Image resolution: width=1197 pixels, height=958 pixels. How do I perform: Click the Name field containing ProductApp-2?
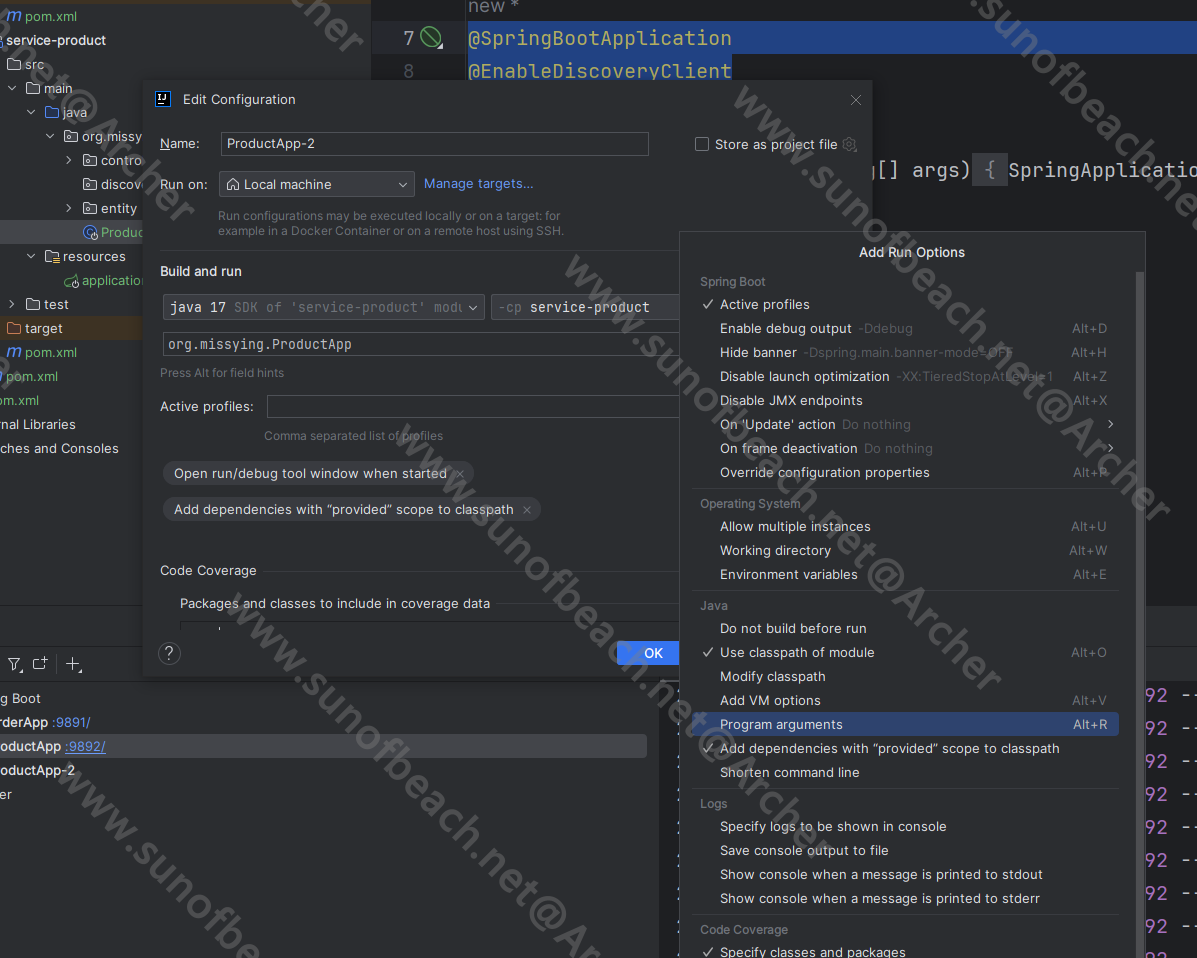[x=434, y=144]
